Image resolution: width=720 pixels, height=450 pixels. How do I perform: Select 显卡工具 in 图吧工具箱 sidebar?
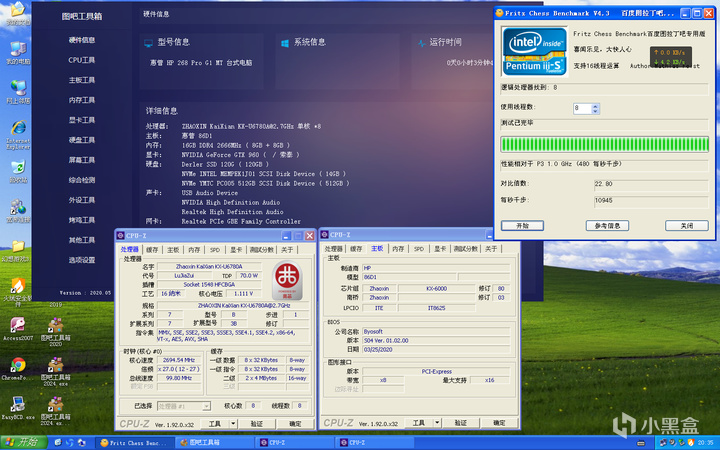click(82, 120)
